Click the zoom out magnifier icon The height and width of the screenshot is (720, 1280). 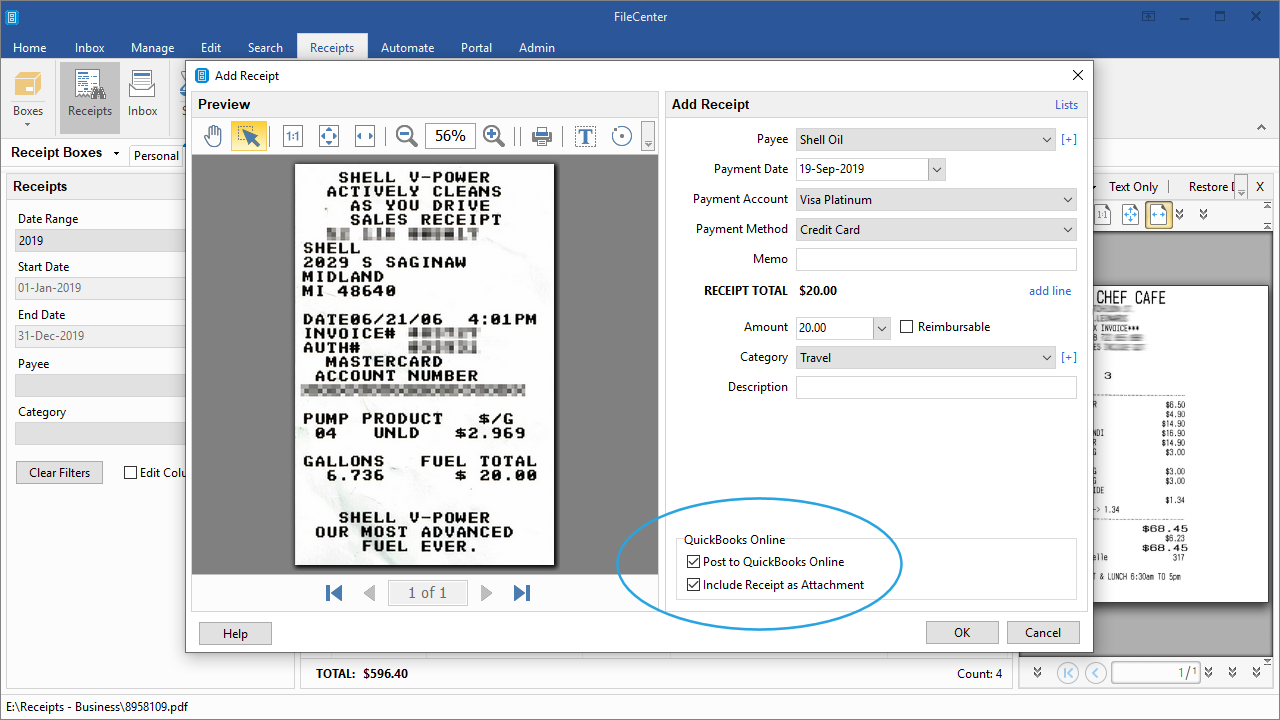tap(406, 136)
